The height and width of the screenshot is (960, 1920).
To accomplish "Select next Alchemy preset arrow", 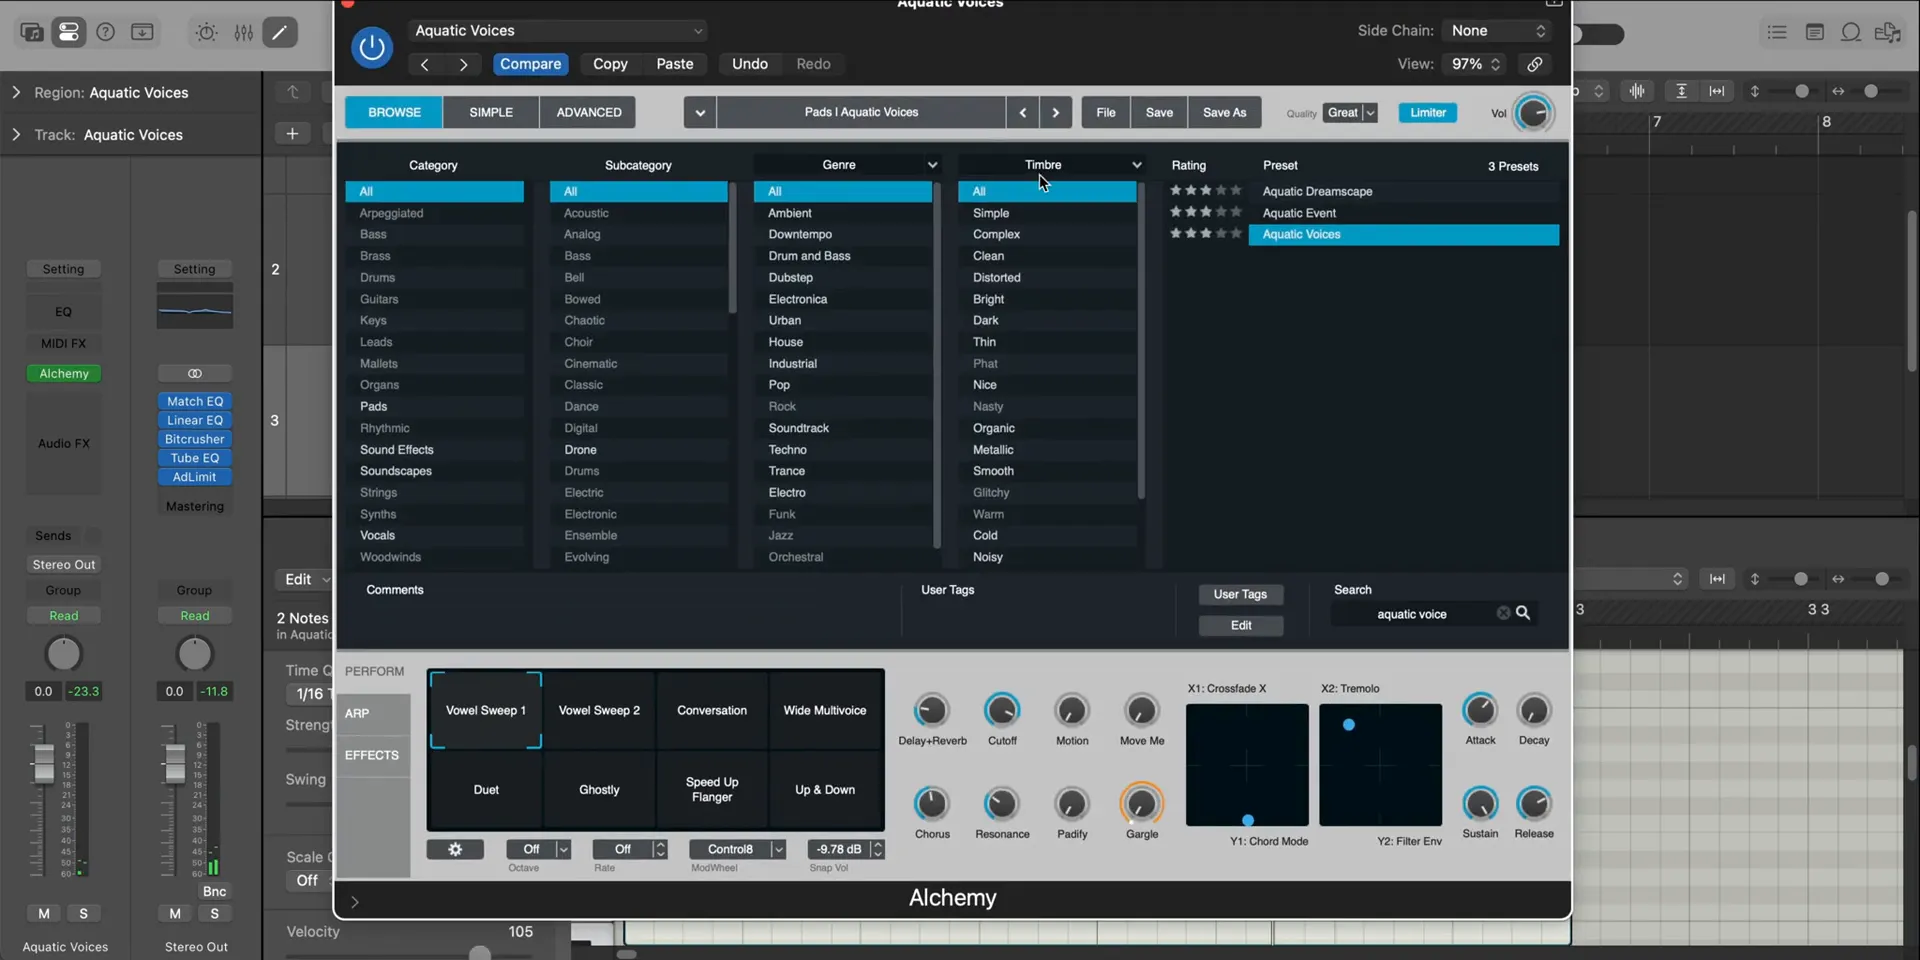I will coord(1056,112).
